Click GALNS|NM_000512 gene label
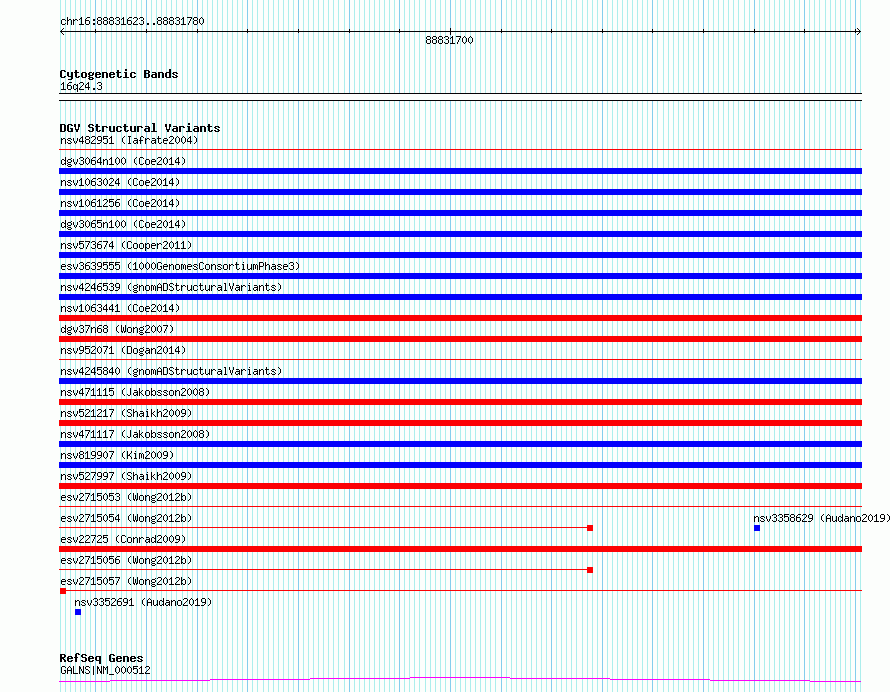 (105, 670)
